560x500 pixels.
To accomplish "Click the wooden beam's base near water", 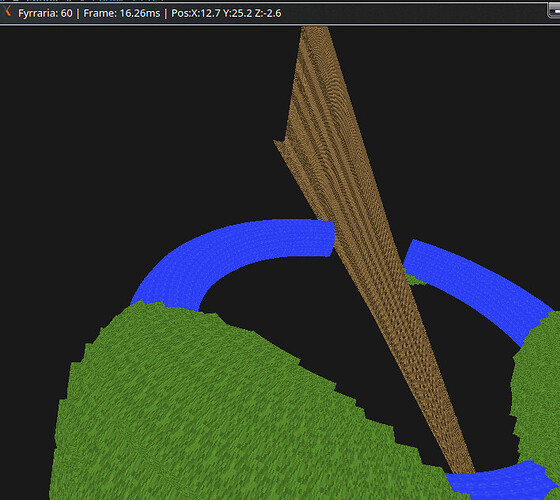I will point(462,464).
